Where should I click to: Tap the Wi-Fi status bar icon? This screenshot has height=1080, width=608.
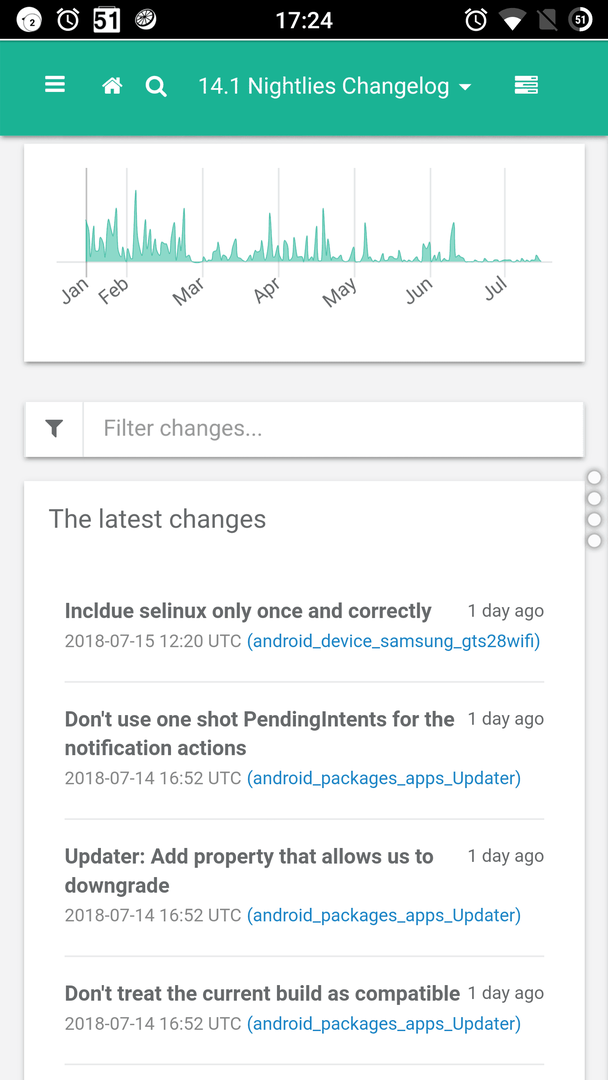(x=512, y=21)
